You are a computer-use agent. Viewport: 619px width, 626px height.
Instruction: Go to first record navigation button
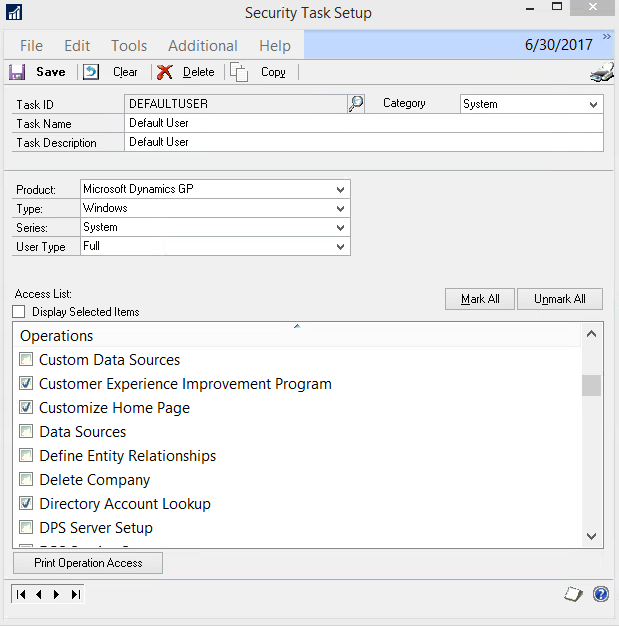(21, 594)
